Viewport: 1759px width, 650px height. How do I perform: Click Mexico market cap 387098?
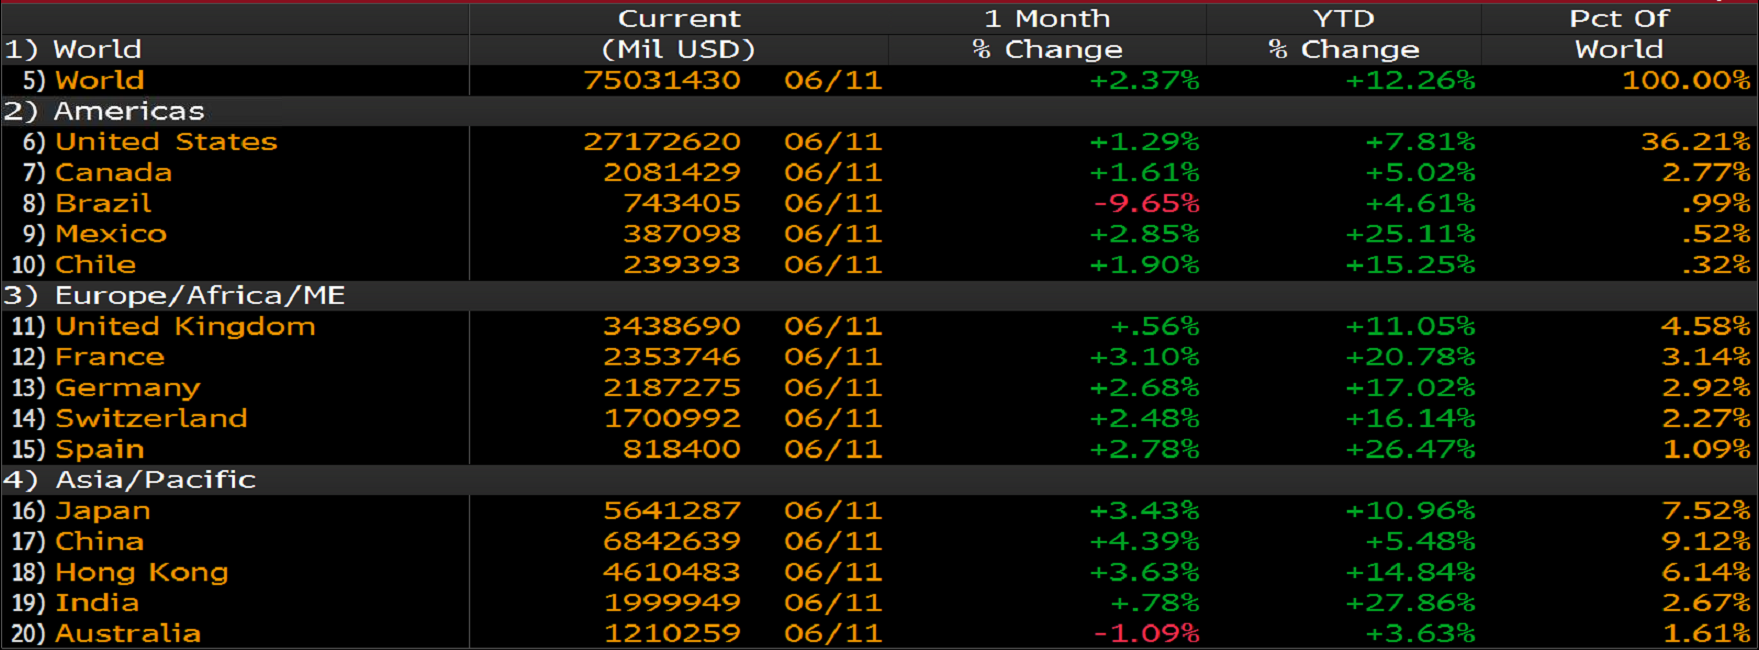point(682,234)
